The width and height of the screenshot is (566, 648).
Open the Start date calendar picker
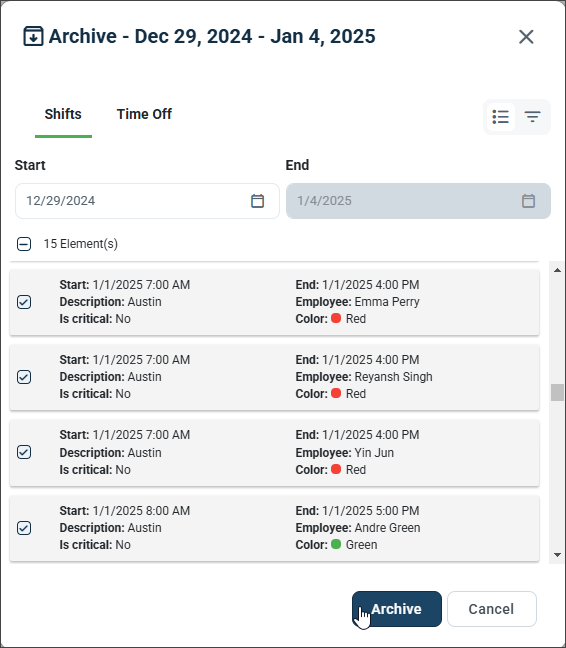coord(257,201)
